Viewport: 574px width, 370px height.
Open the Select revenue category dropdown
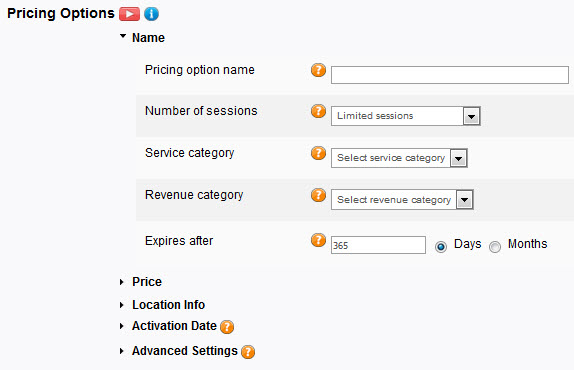click(402, 199)
